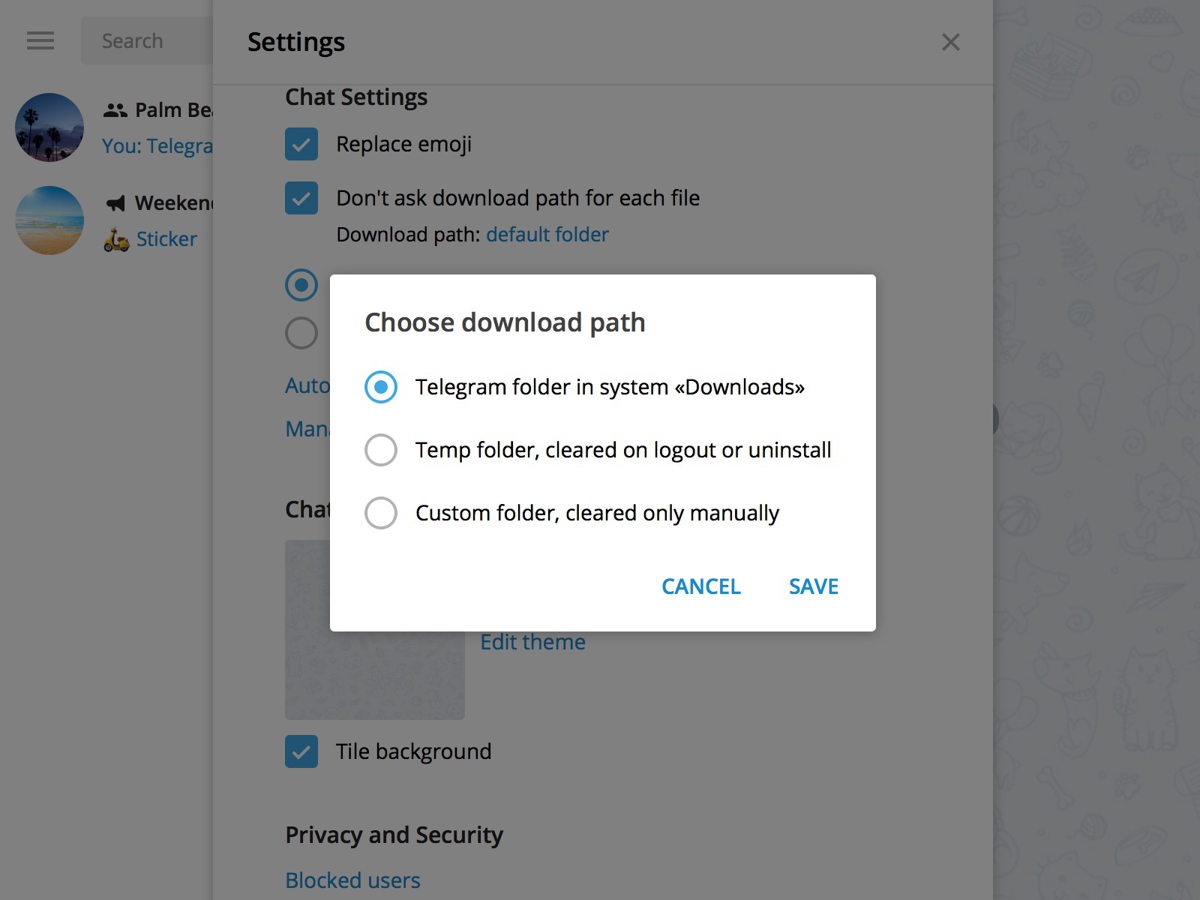Screen dimensions: 1200x900
Task: Uncheck Don't ask download path checkbox
Action: click(x=301, y=198)
